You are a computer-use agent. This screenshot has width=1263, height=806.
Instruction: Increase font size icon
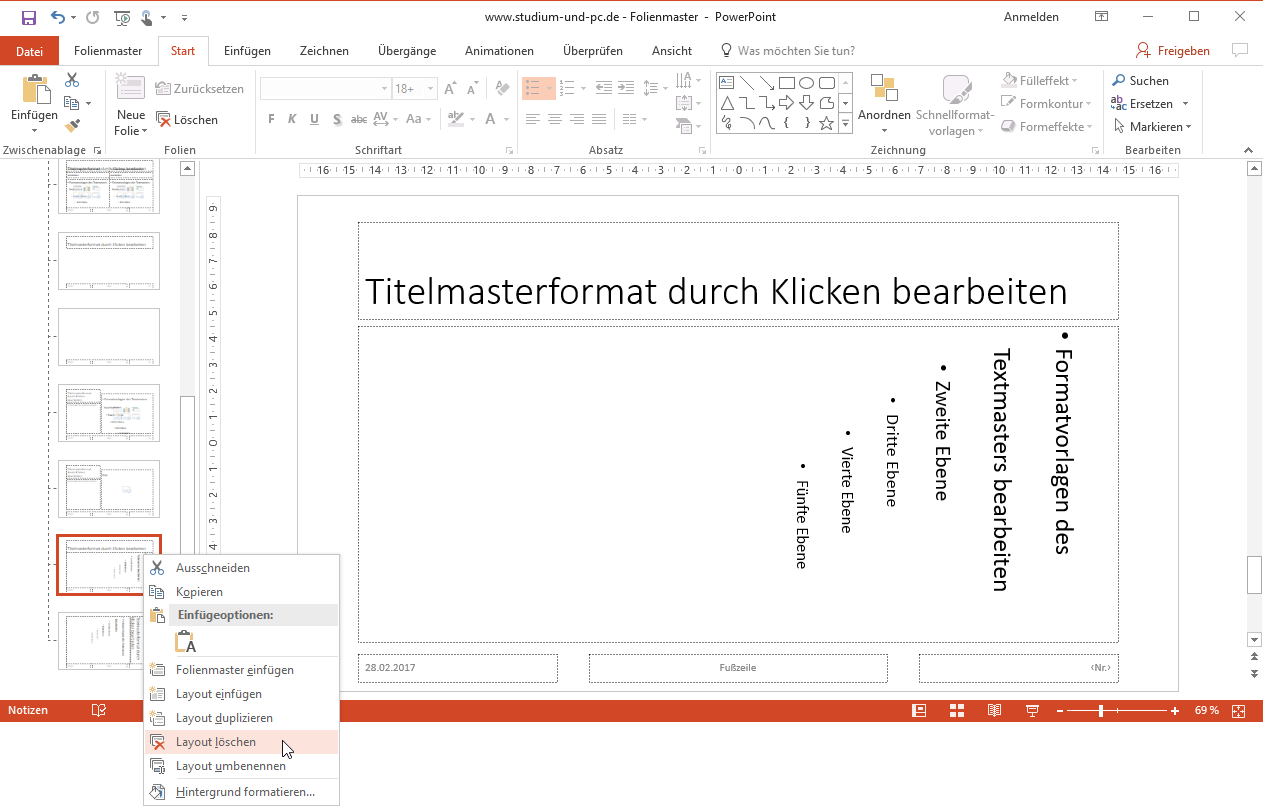450,89
